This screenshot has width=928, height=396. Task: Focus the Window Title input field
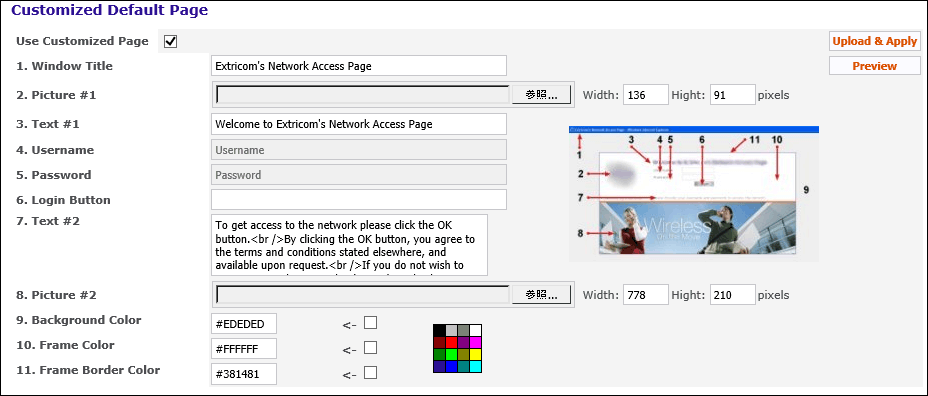click(x=359, y=66)
